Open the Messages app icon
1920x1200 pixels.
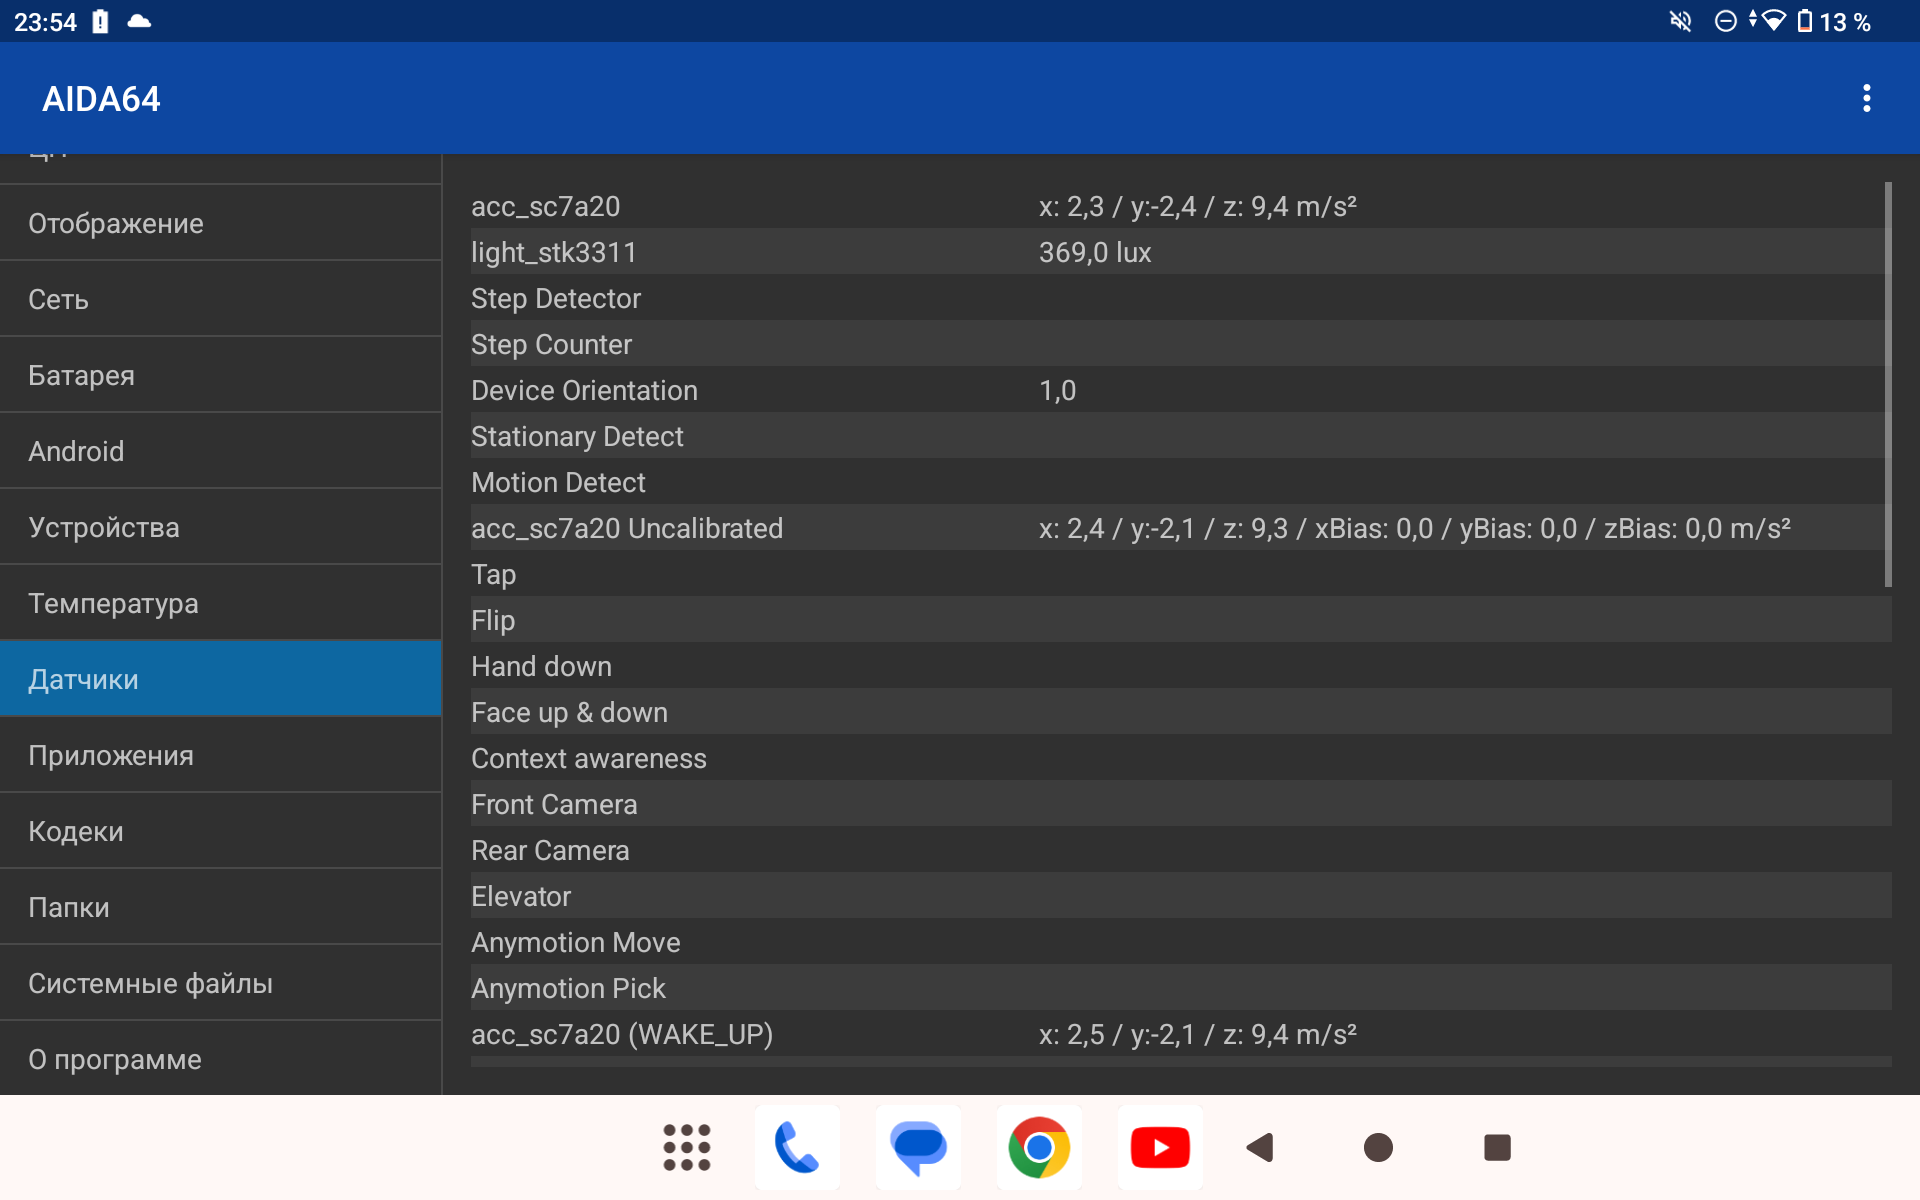pyautogui.click(x=918, y=1147)
